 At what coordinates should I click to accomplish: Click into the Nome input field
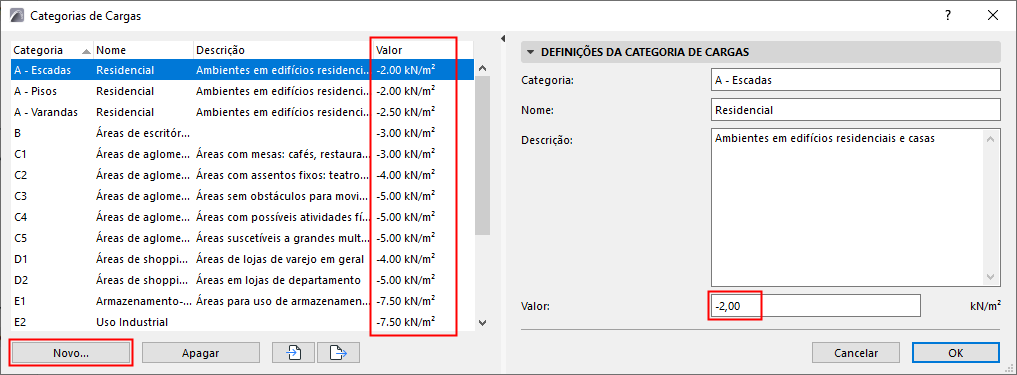pos(855,110)
